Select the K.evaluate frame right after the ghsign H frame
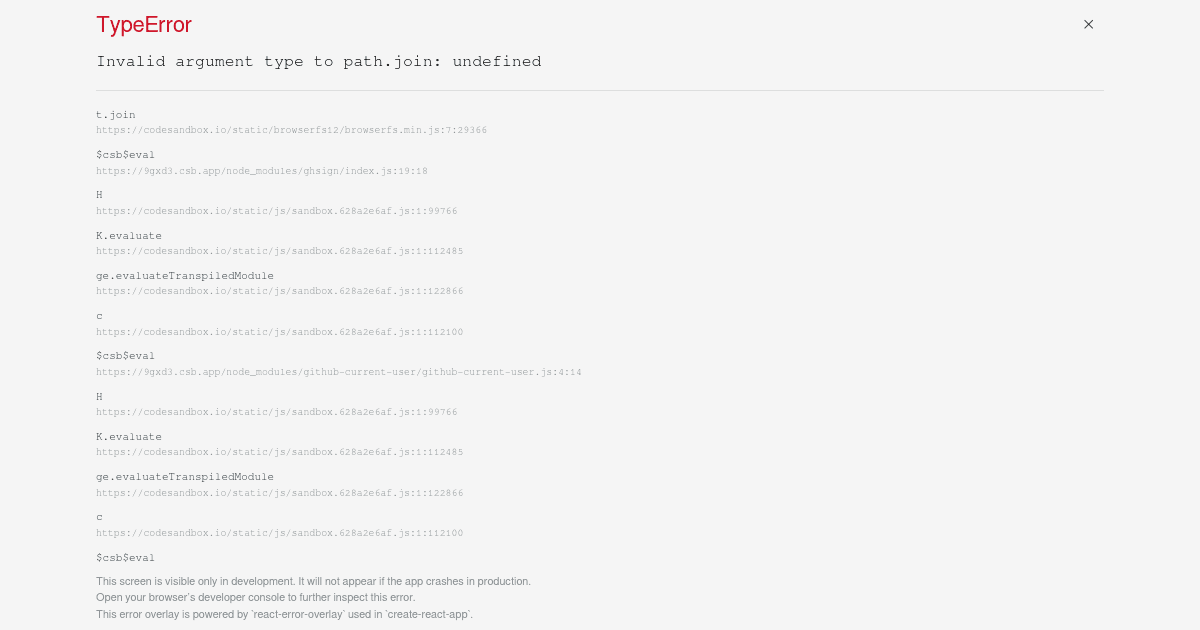 (x=129, y=236)
